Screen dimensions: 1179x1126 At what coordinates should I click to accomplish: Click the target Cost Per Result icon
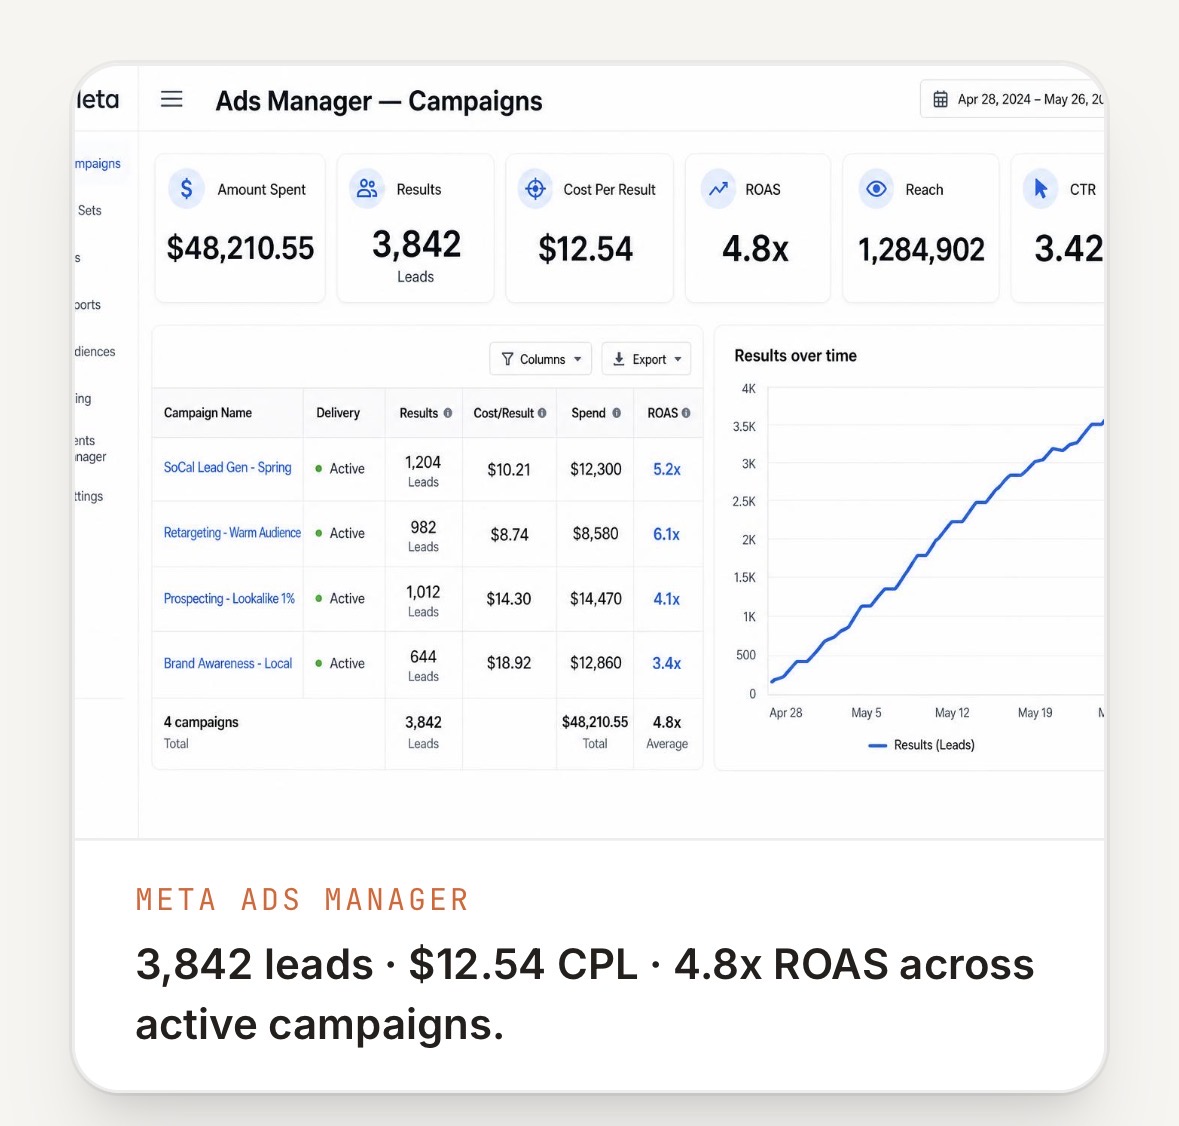(535, 189)
